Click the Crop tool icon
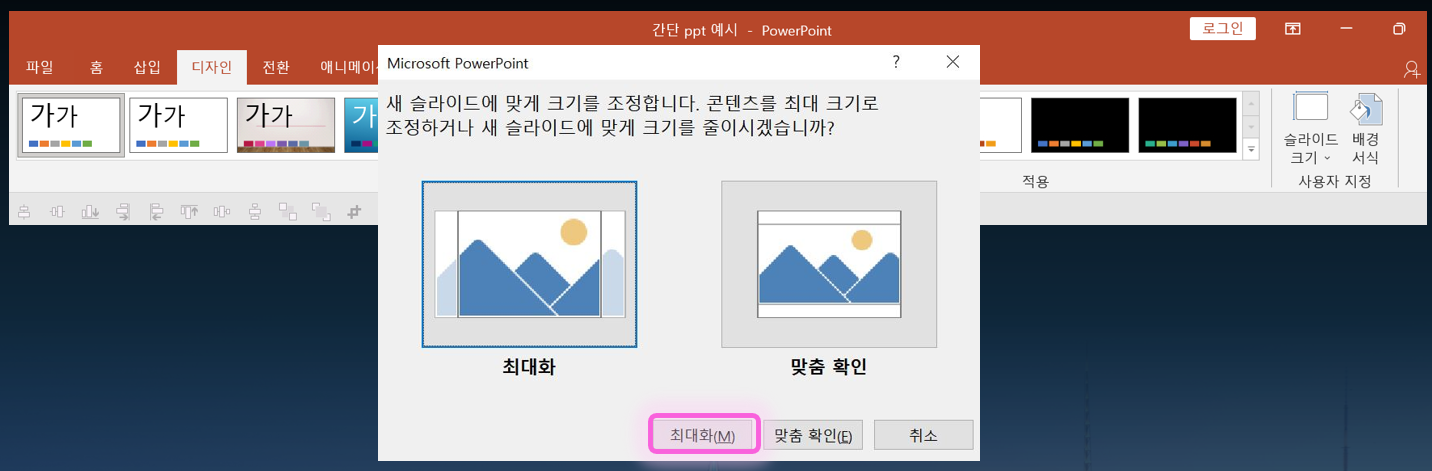The image size is (1432, 471). pos(354,212)
